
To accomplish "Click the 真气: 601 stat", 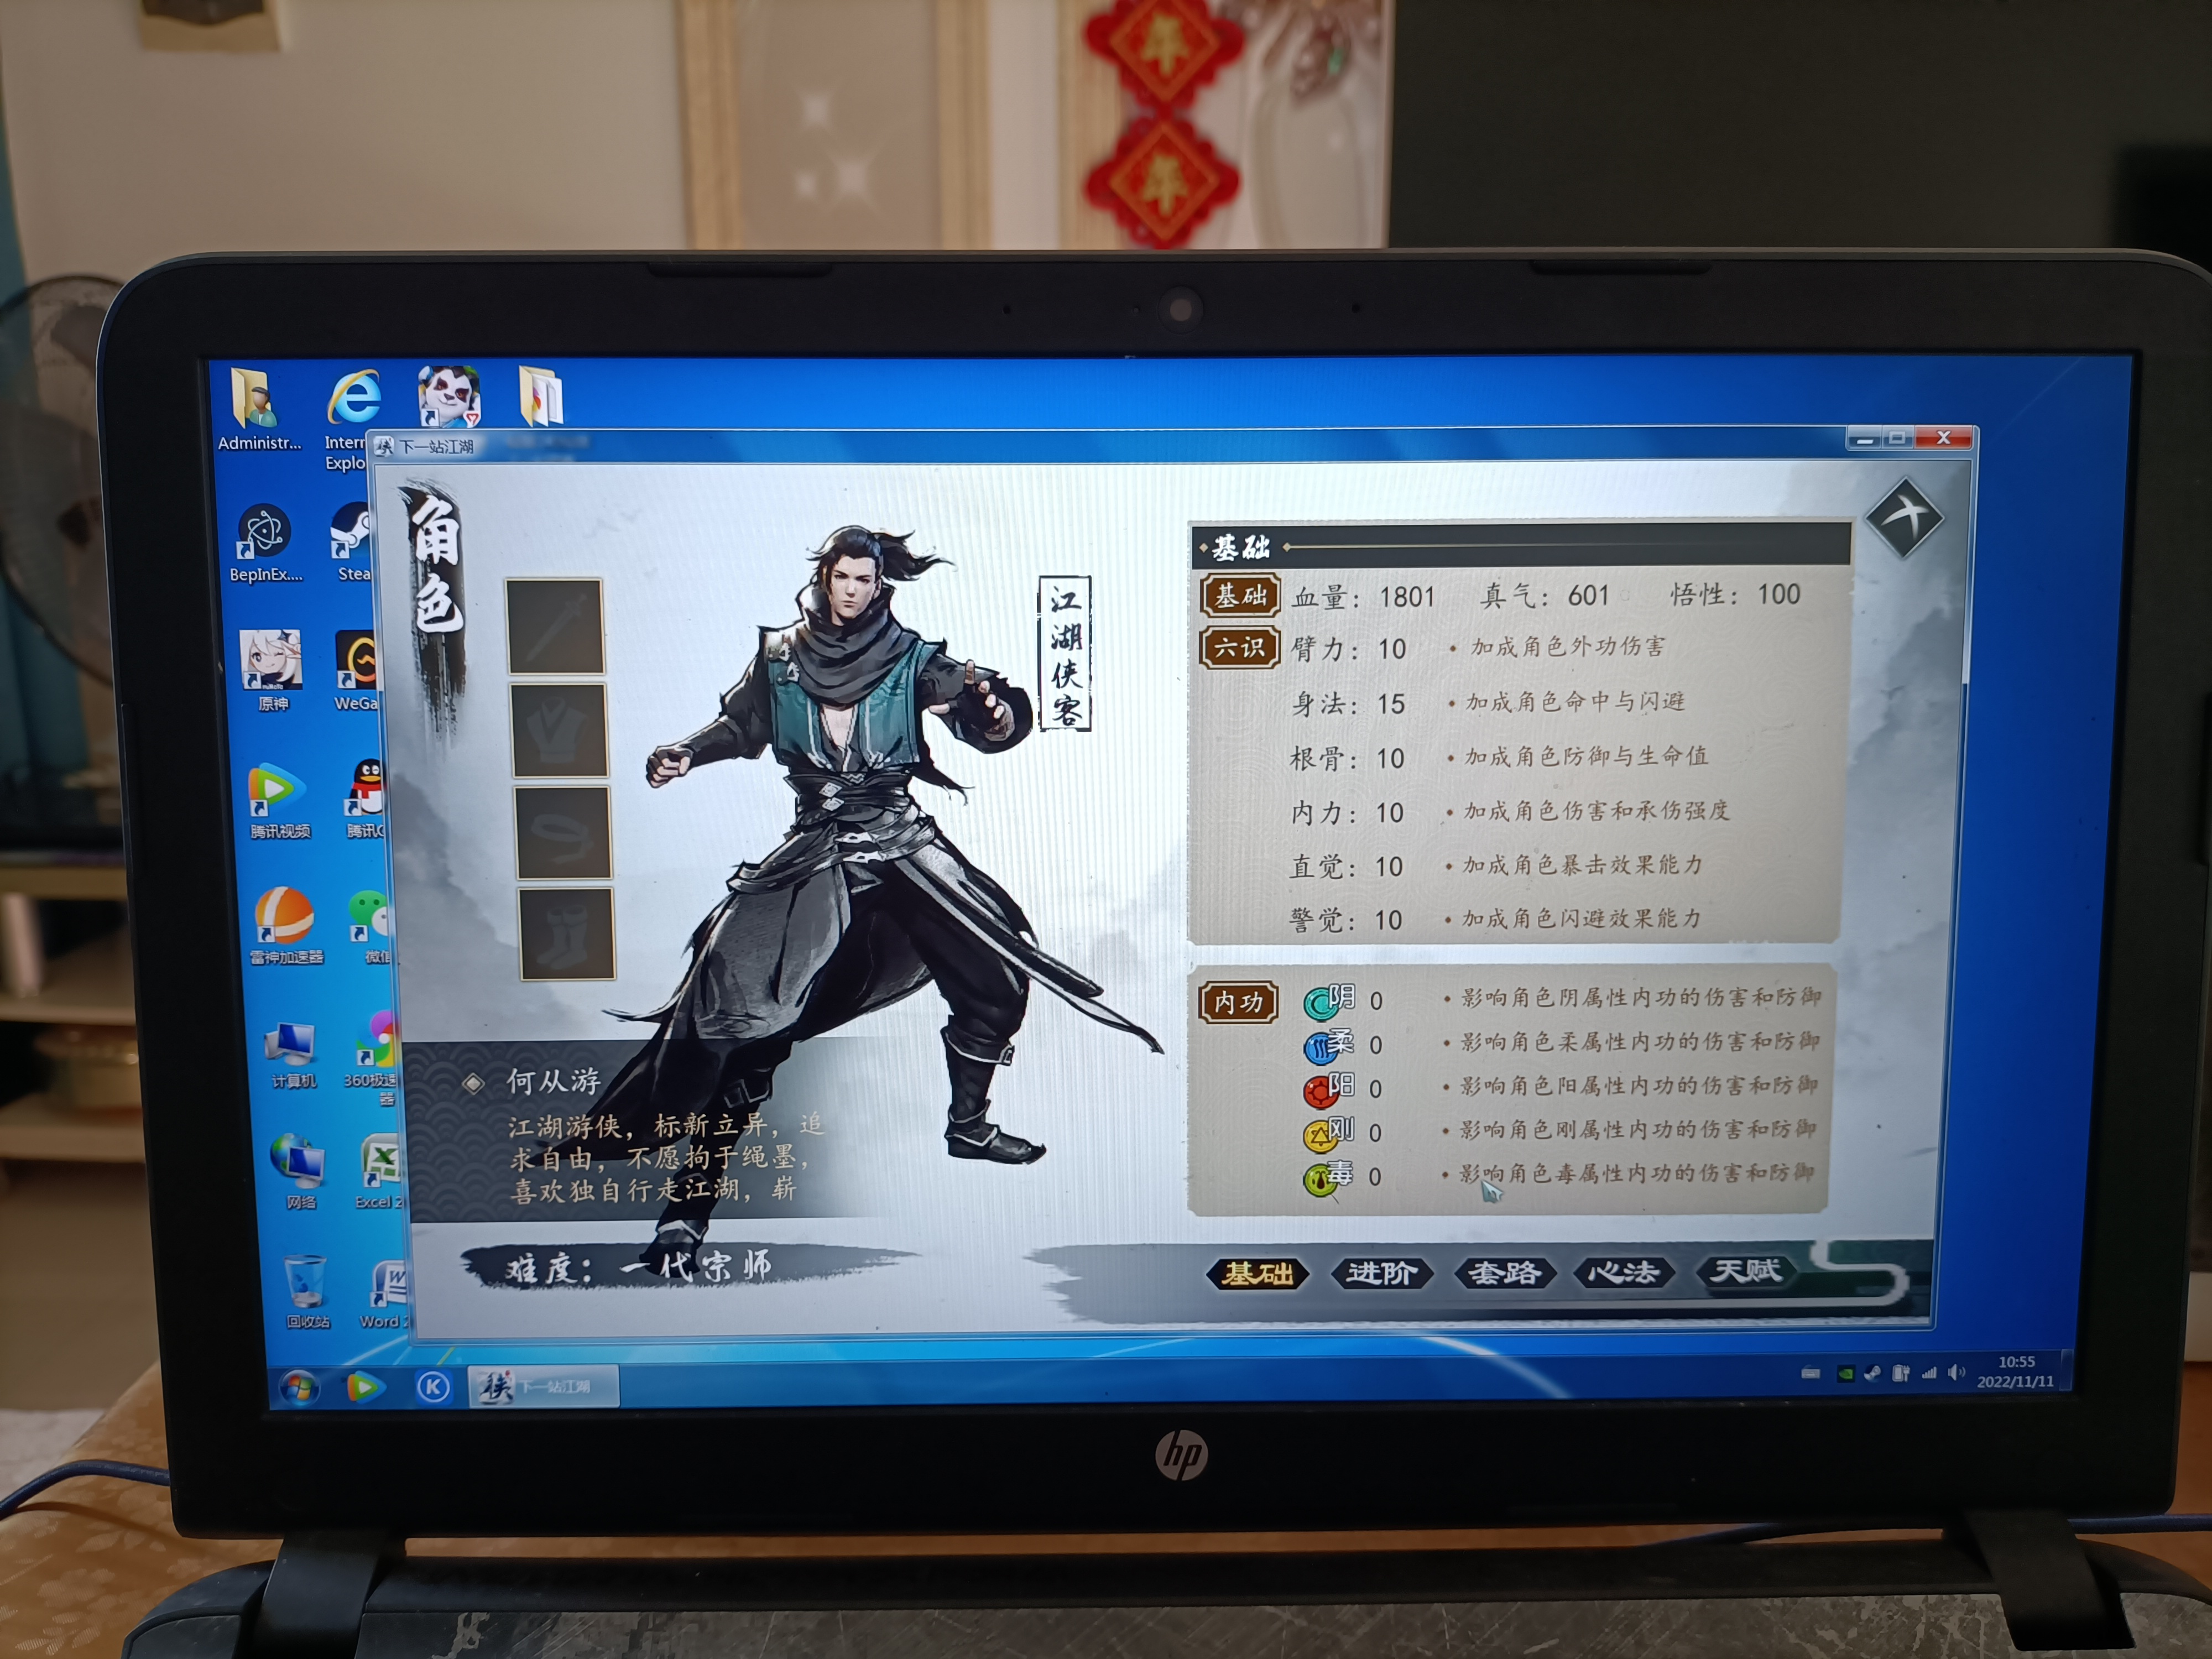I will pyautogui.click(x=1544, y=596).
